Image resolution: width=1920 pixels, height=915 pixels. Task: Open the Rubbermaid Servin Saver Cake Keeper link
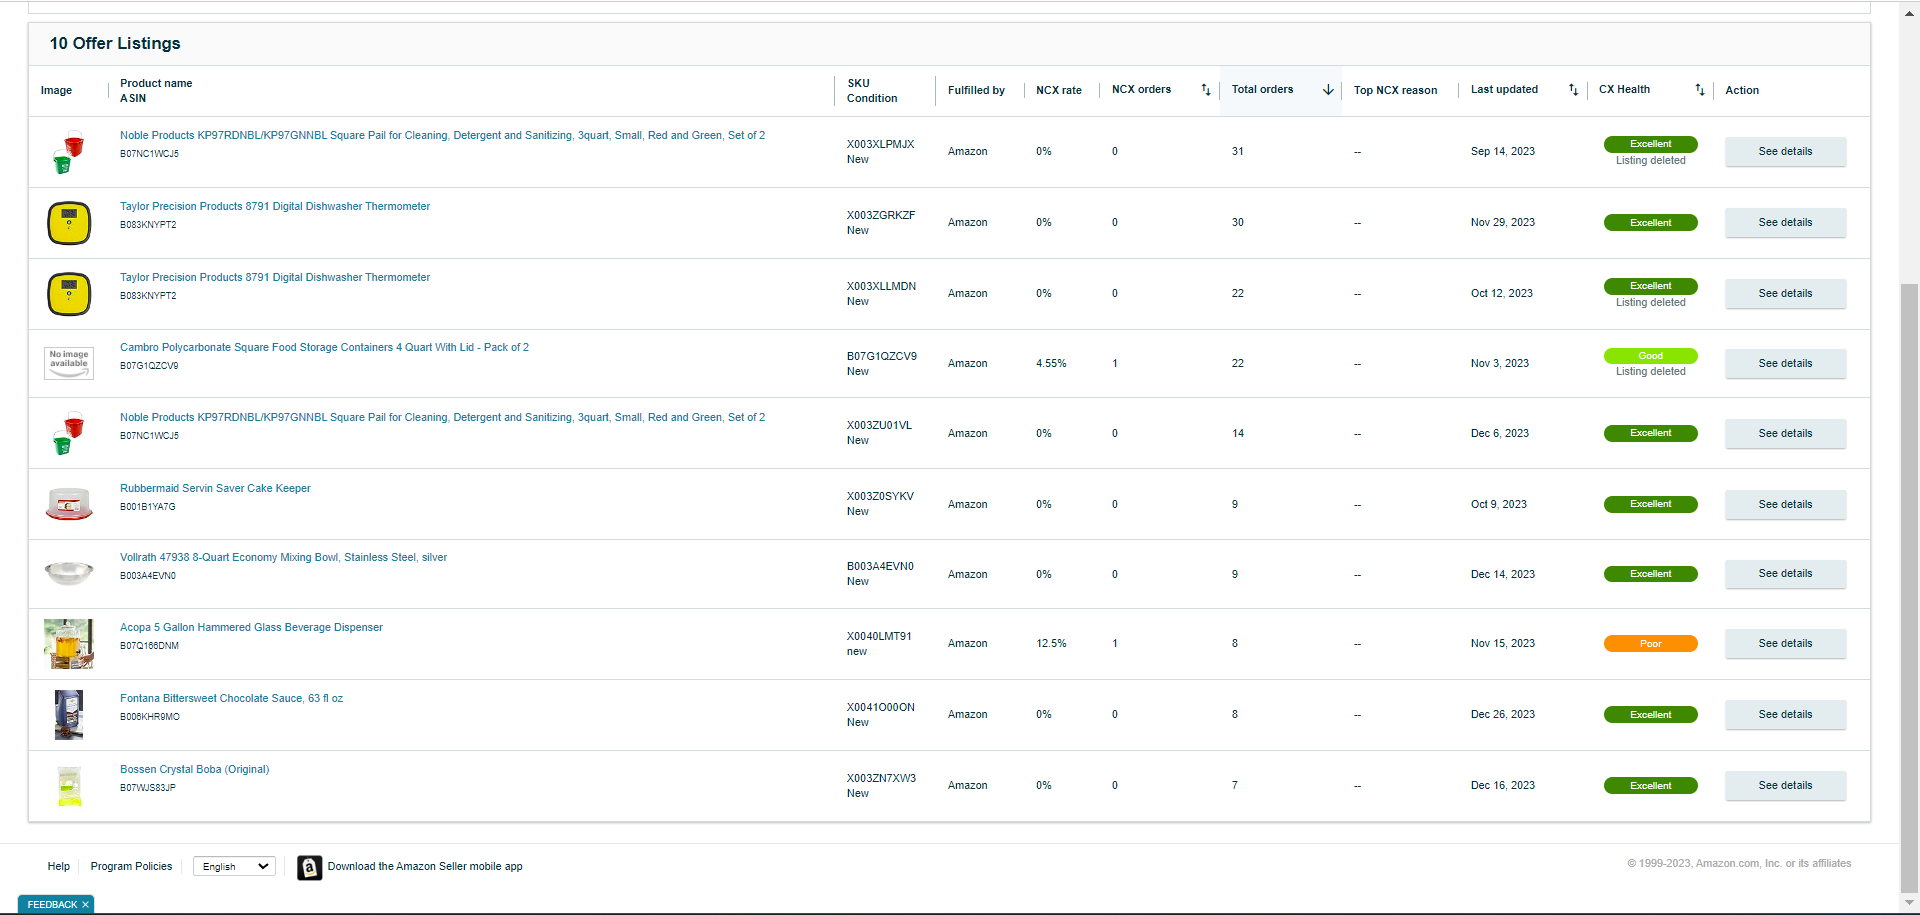tap(215, 489)
